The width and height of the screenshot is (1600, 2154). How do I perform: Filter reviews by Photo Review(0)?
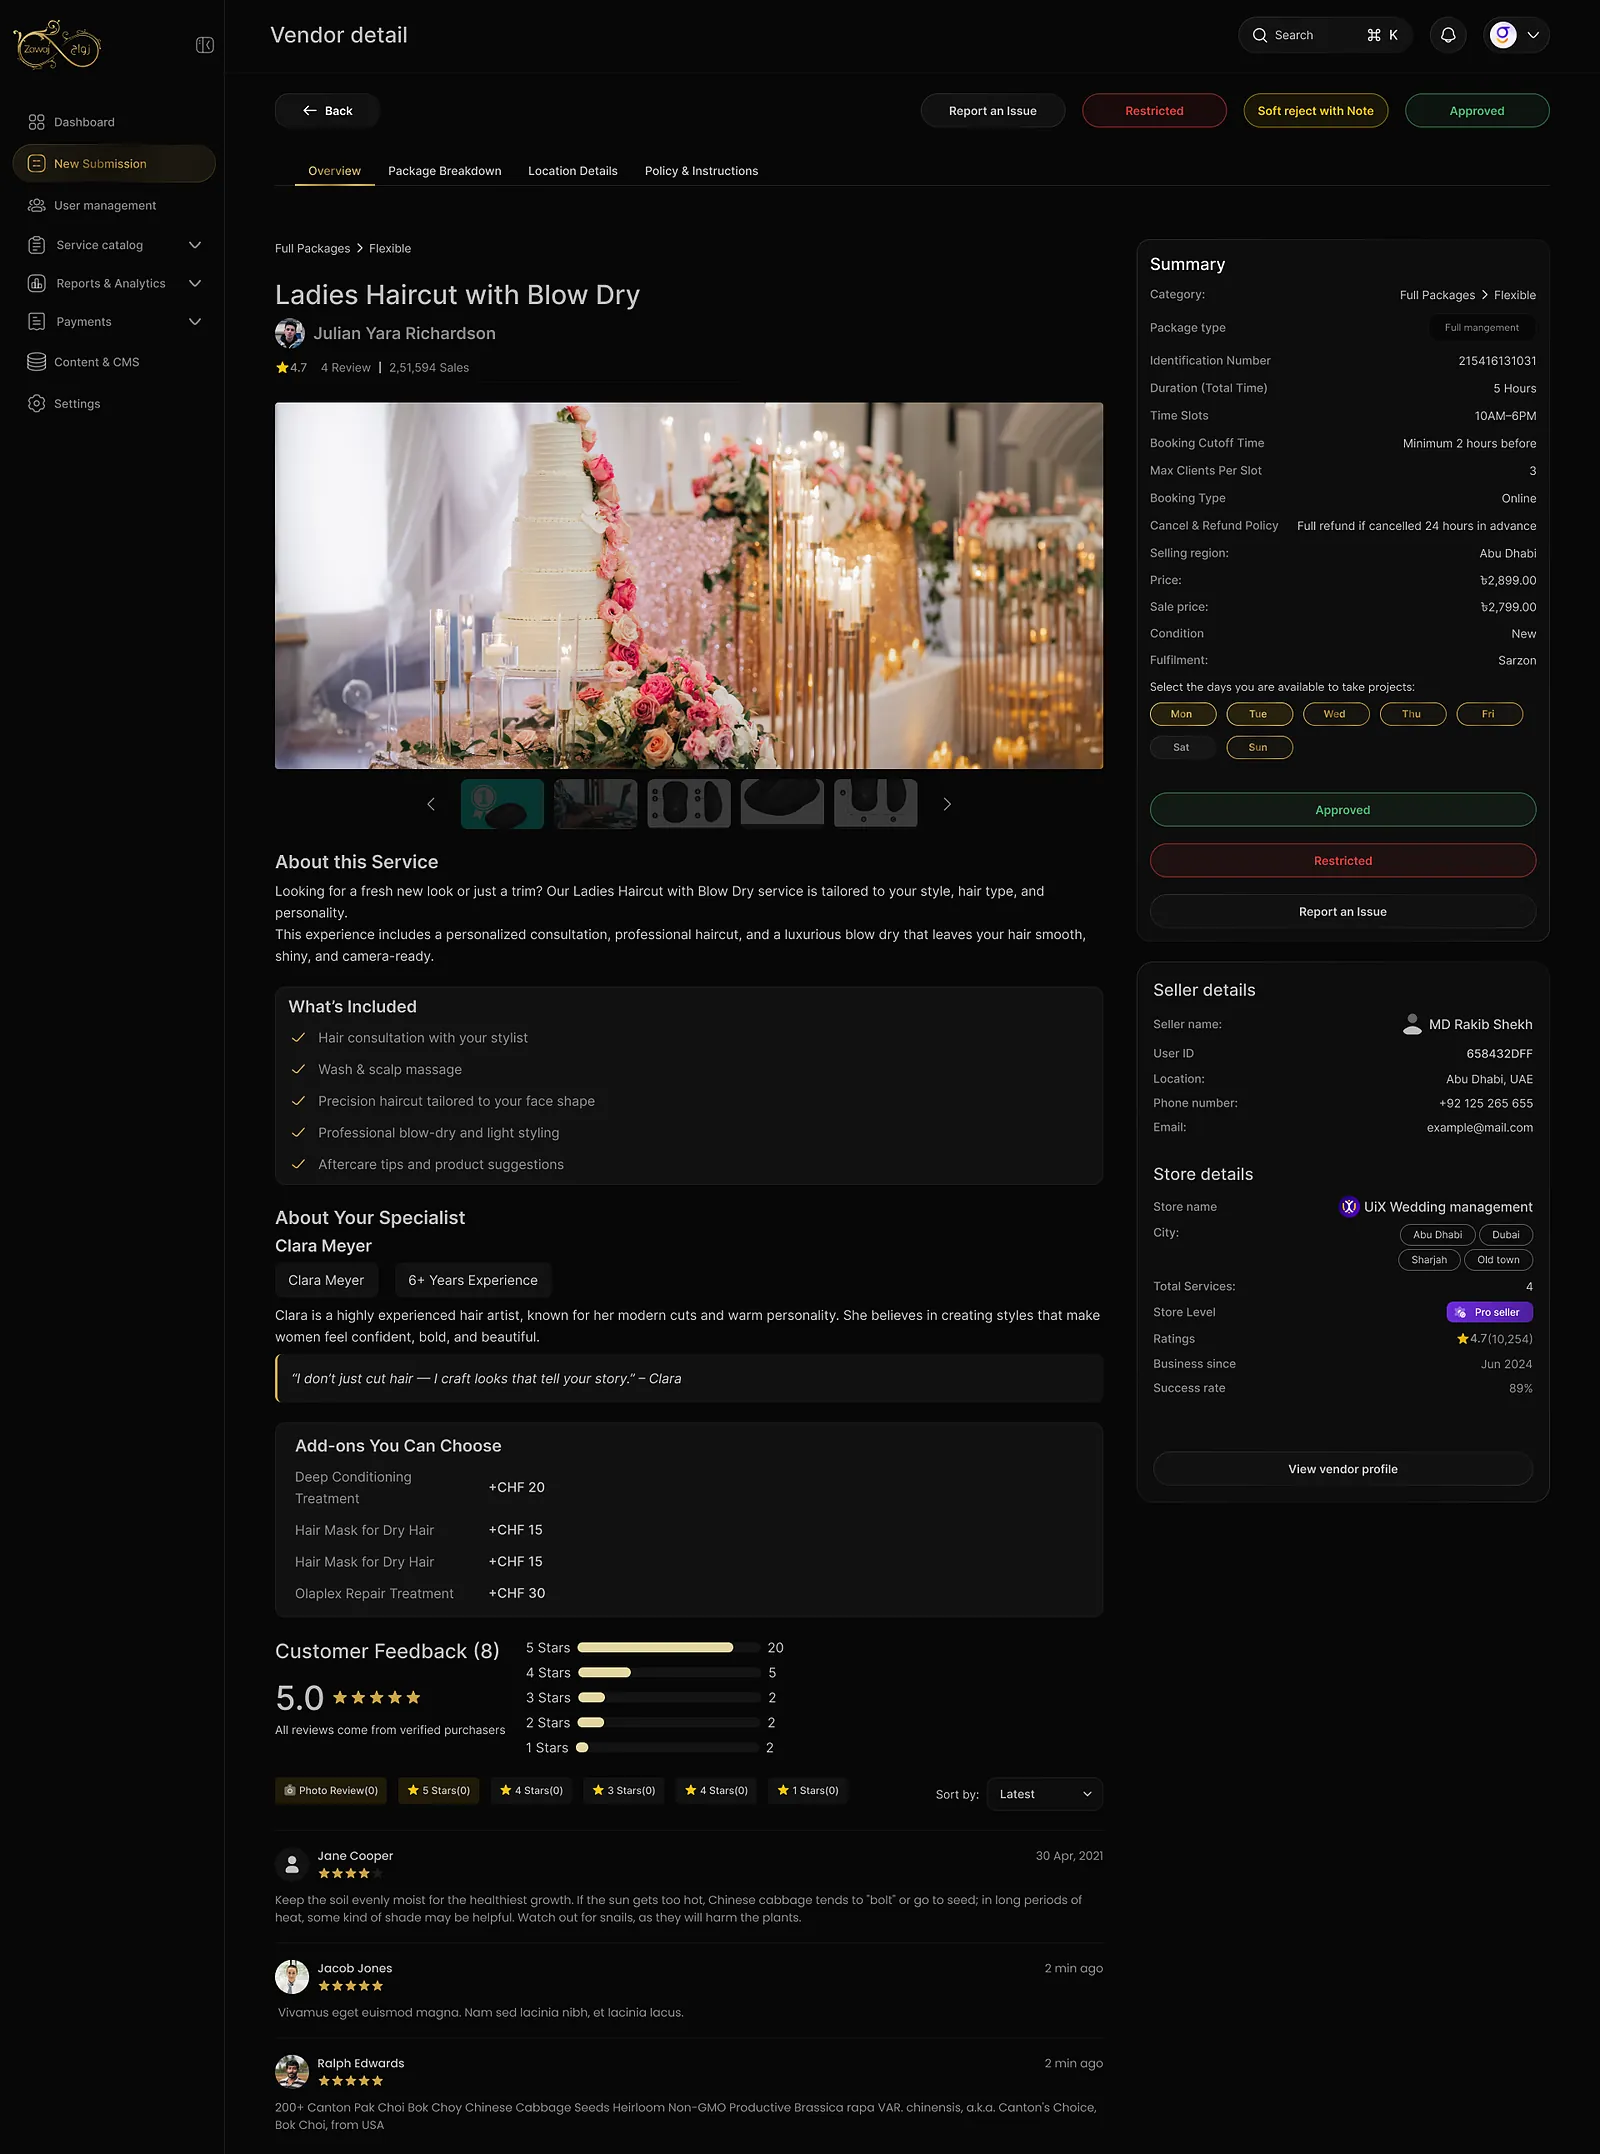coord(331,1790)
